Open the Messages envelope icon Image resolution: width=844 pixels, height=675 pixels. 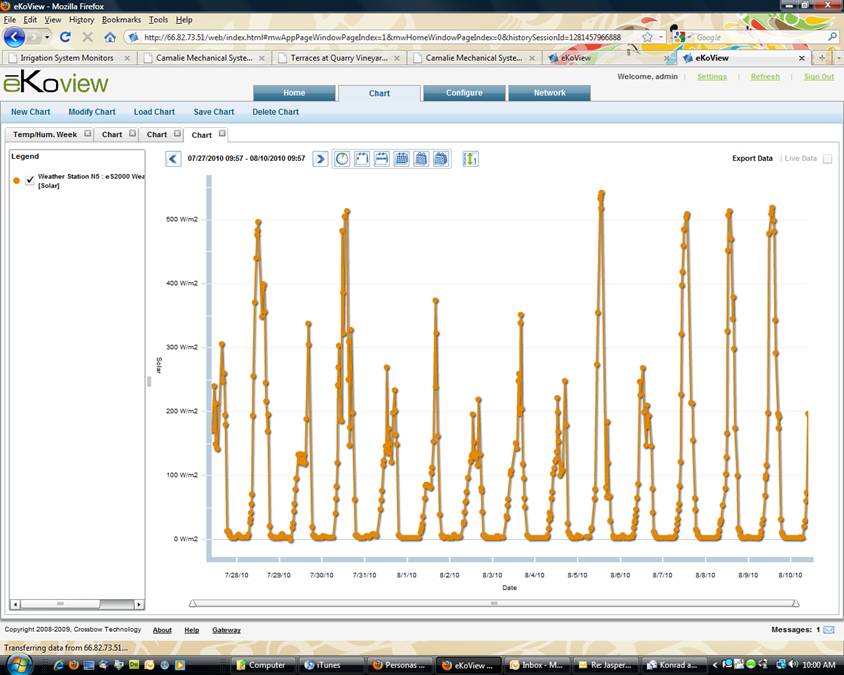[829, 630]
